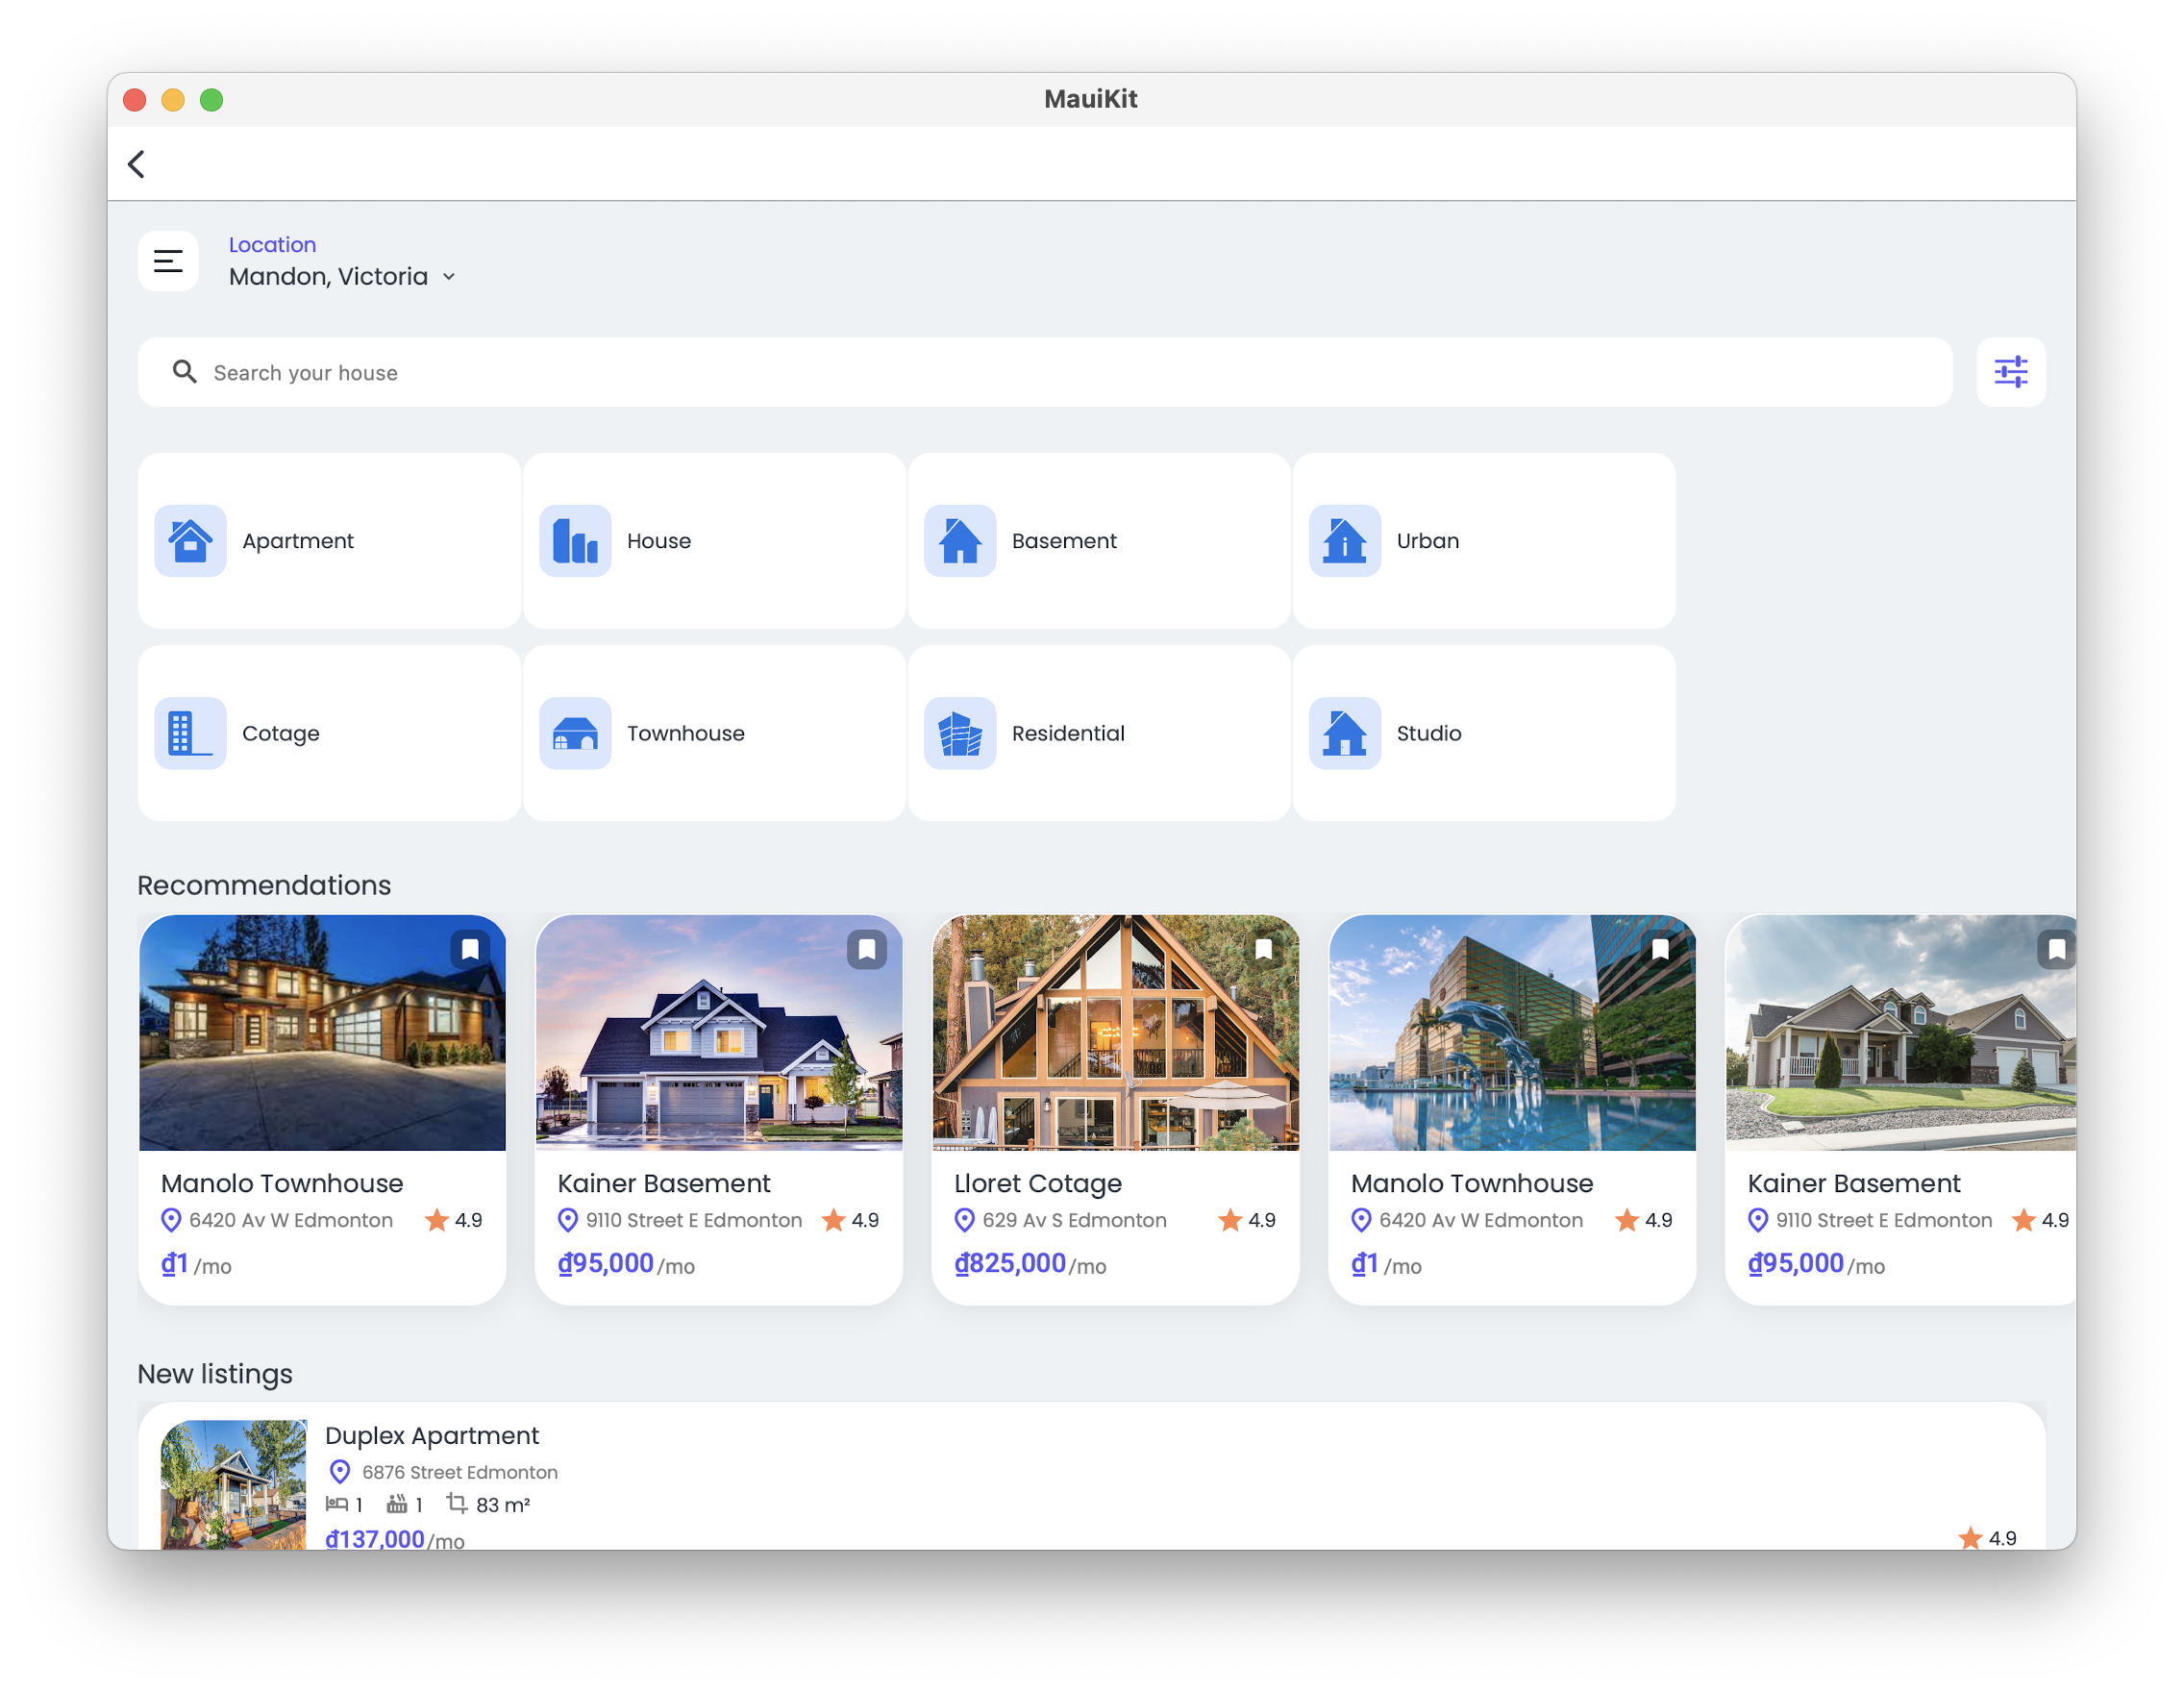Open the Lloret Cotage photo thumbnail
The image size is (2184, 1692).
(x=1115, y=1033)
